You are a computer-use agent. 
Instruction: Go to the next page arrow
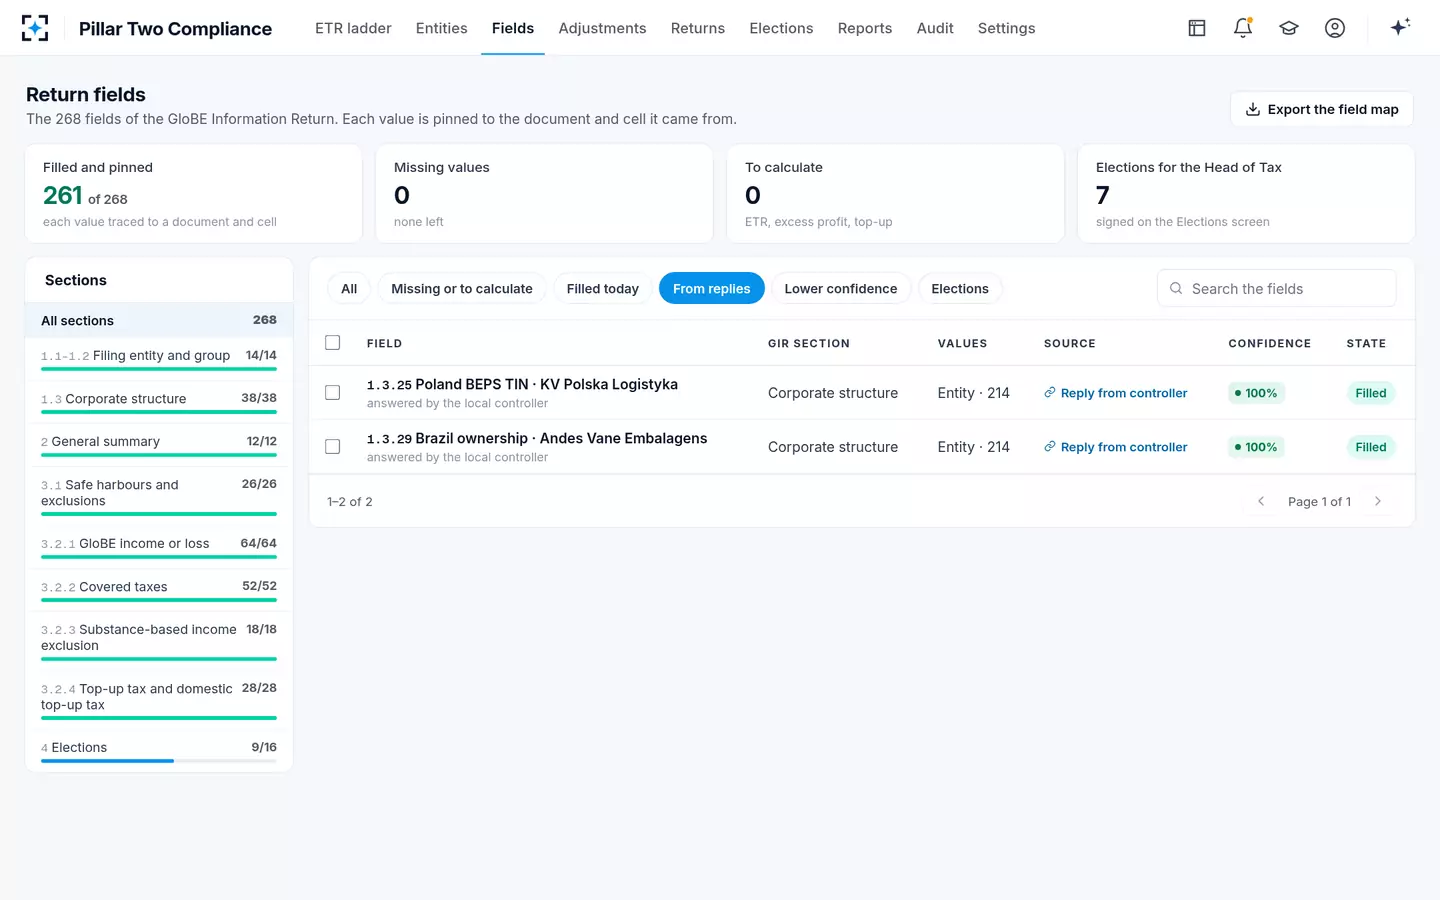[x=1378, y=501]
